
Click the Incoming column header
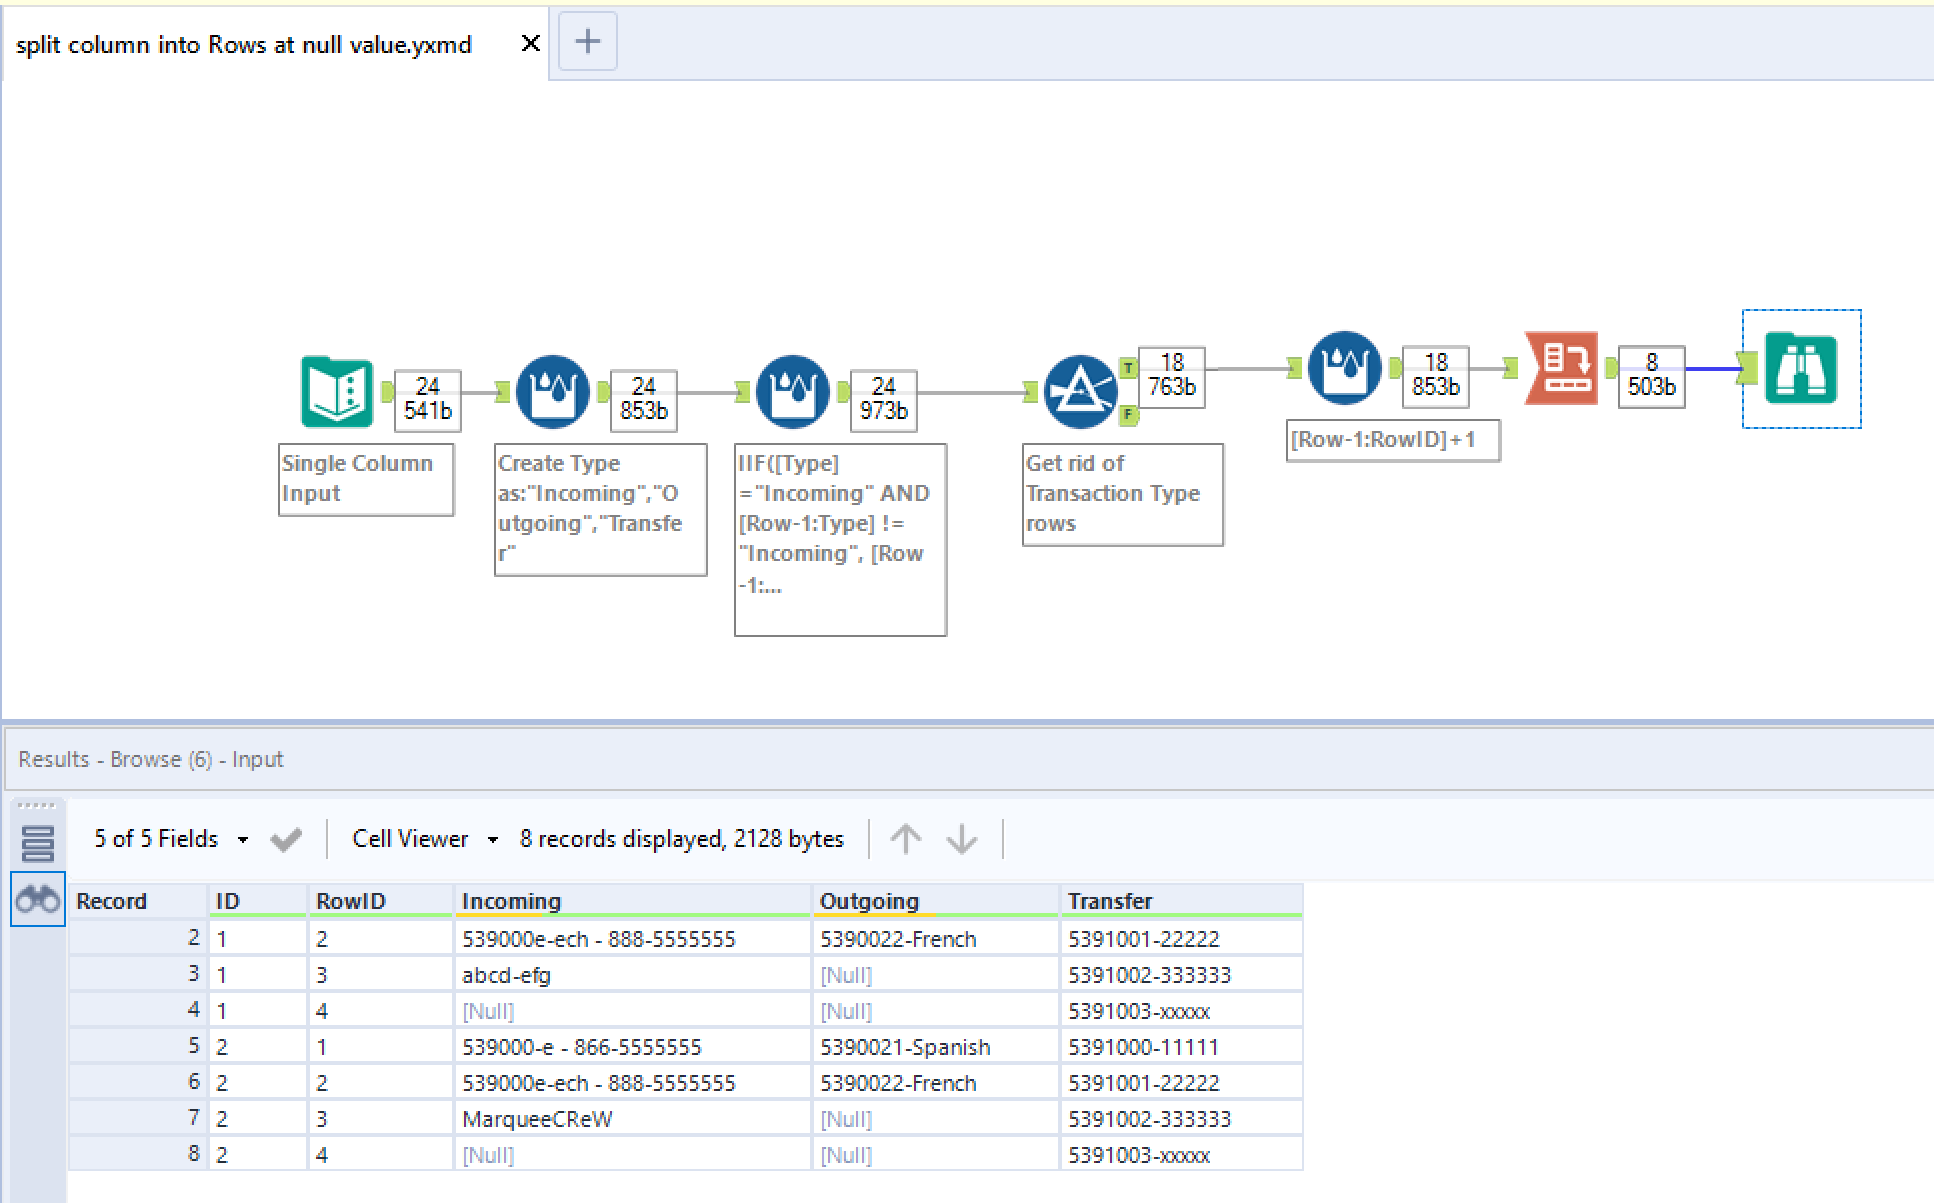tap(511, 901)
